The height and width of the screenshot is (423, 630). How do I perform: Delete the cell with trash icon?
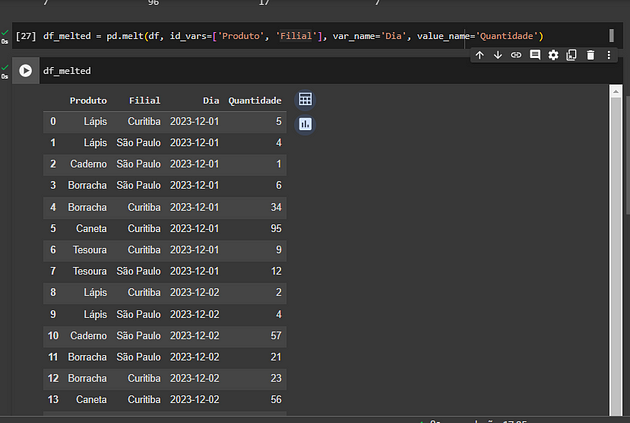590,55
